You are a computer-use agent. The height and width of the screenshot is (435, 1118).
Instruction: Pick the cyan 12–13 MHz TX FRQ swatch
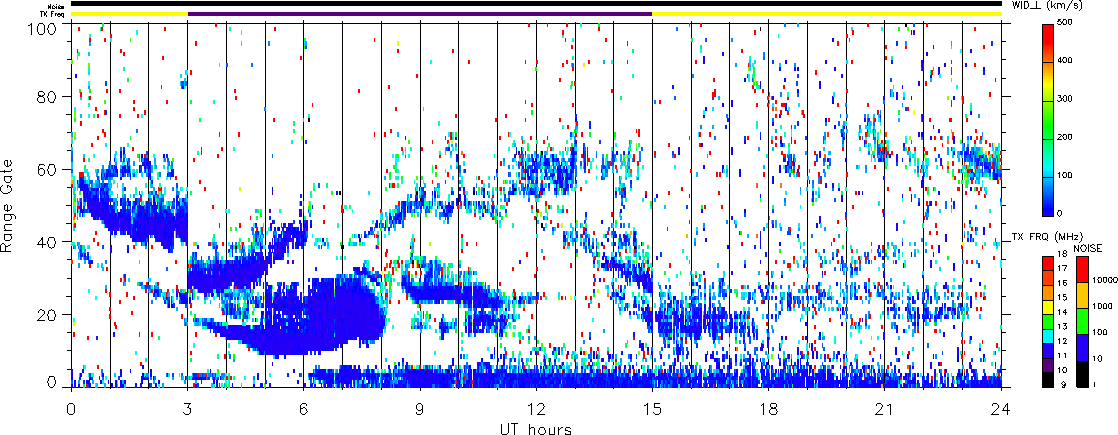tap(1047, 336)
